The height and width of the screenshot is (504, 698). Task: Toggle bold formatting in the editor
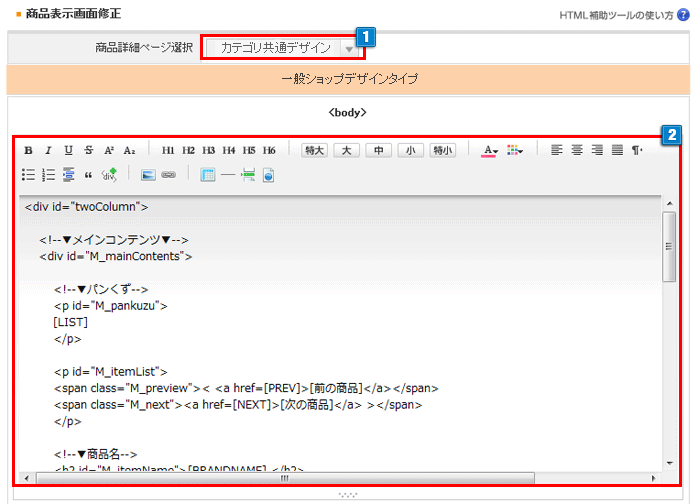pos(29,150)
